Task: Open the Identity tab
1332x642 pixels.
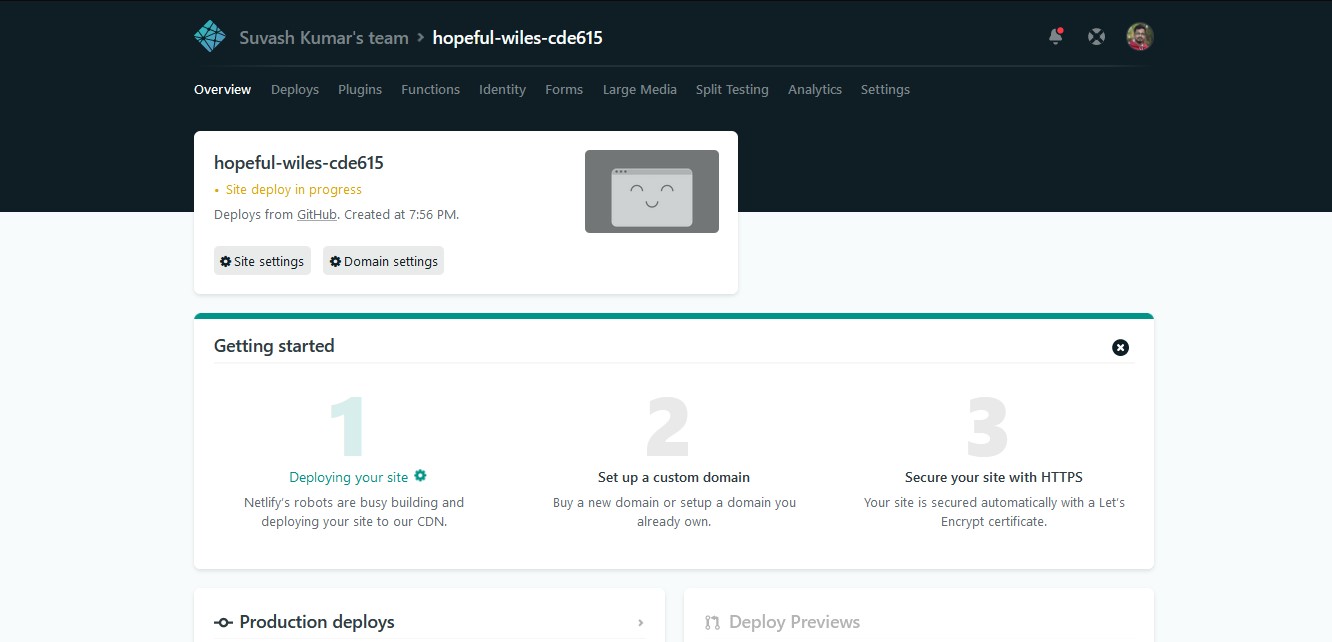Action: click(502, 90)
